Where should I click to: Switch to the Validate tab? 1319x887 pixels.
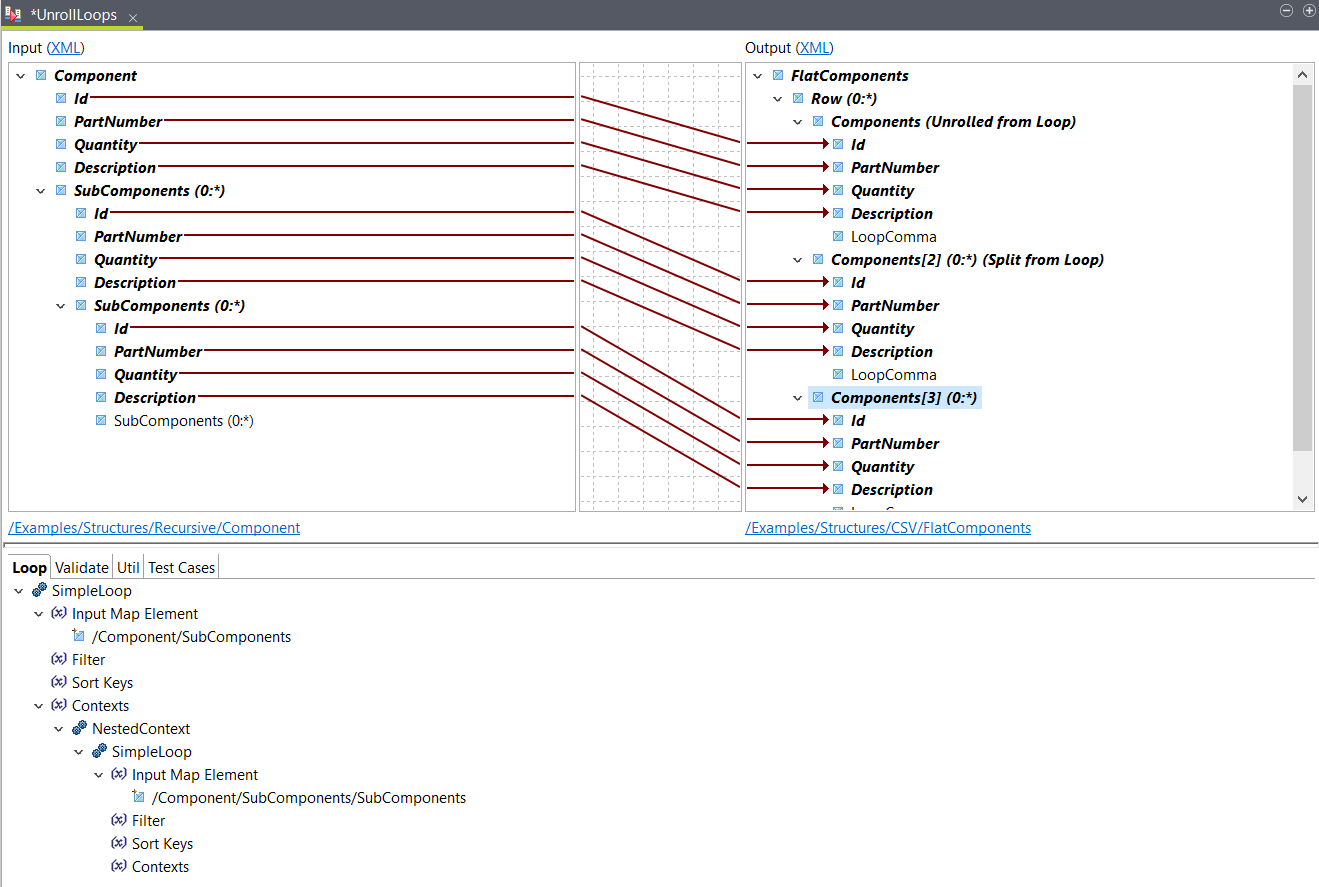(x=81, y=567)
